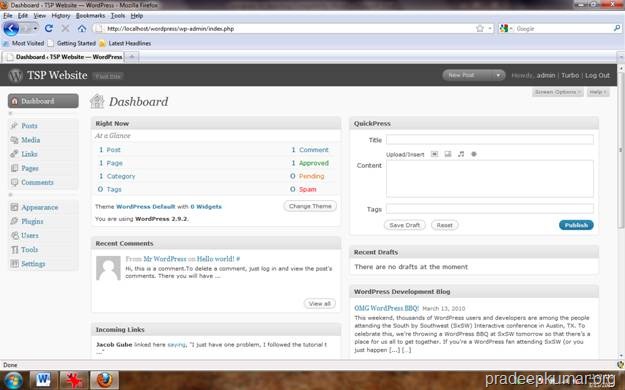Open the bookmark star dropdown arrow

490,28
